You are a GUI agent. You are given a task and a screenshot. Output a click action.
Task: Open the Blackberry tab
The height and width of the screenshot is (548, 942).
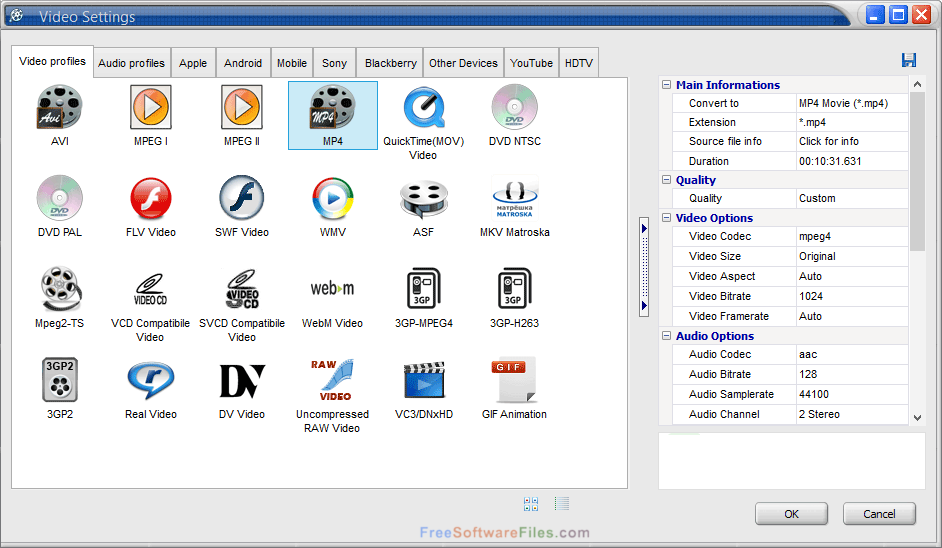[390, 63]
